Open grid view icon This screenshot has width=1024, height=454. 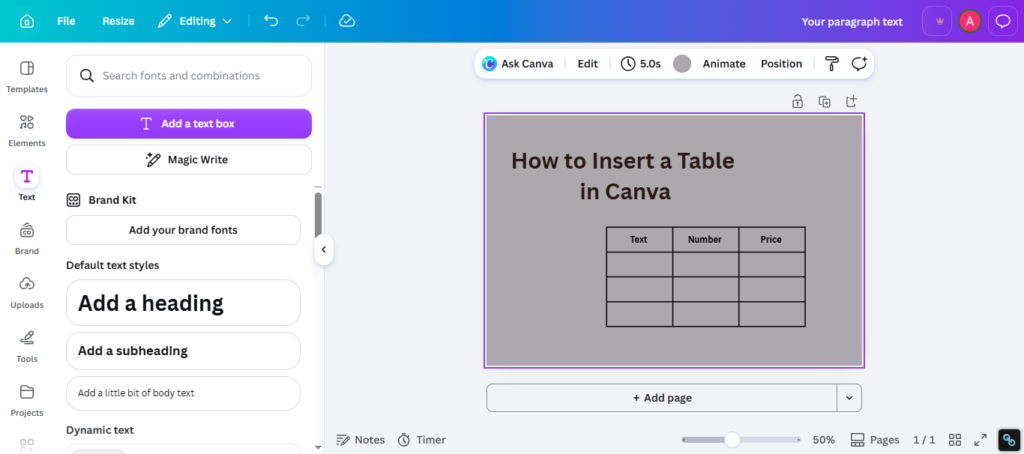pos(955,440)
